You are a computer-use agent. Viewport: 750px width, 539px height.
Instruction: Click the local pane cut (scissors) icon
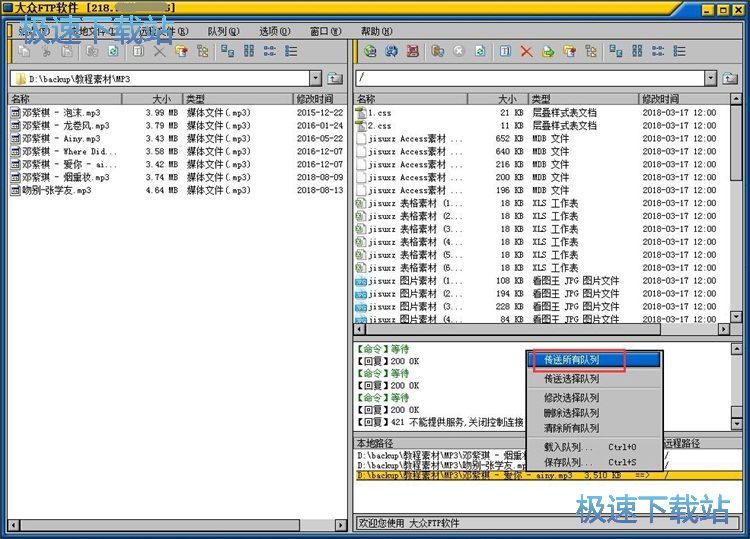46,51
